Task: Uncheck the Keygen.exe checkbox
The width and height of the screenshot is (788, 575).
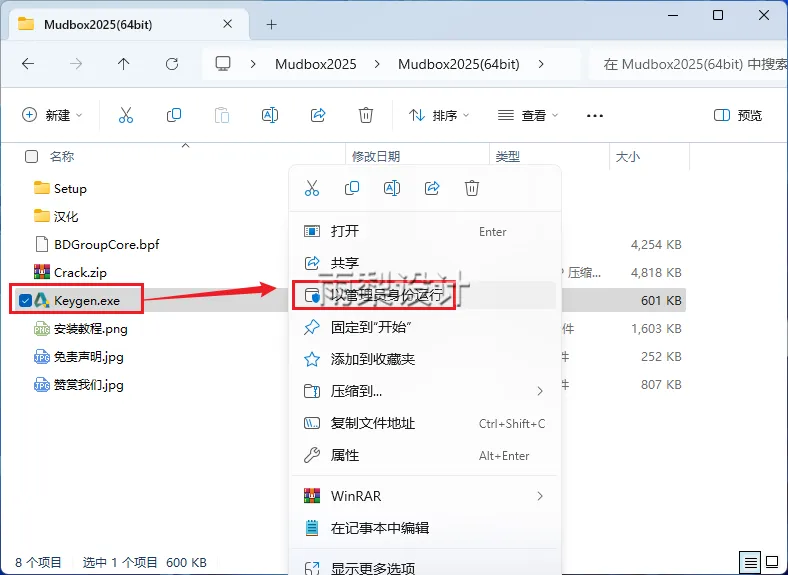Action: (x=25, y=301)
